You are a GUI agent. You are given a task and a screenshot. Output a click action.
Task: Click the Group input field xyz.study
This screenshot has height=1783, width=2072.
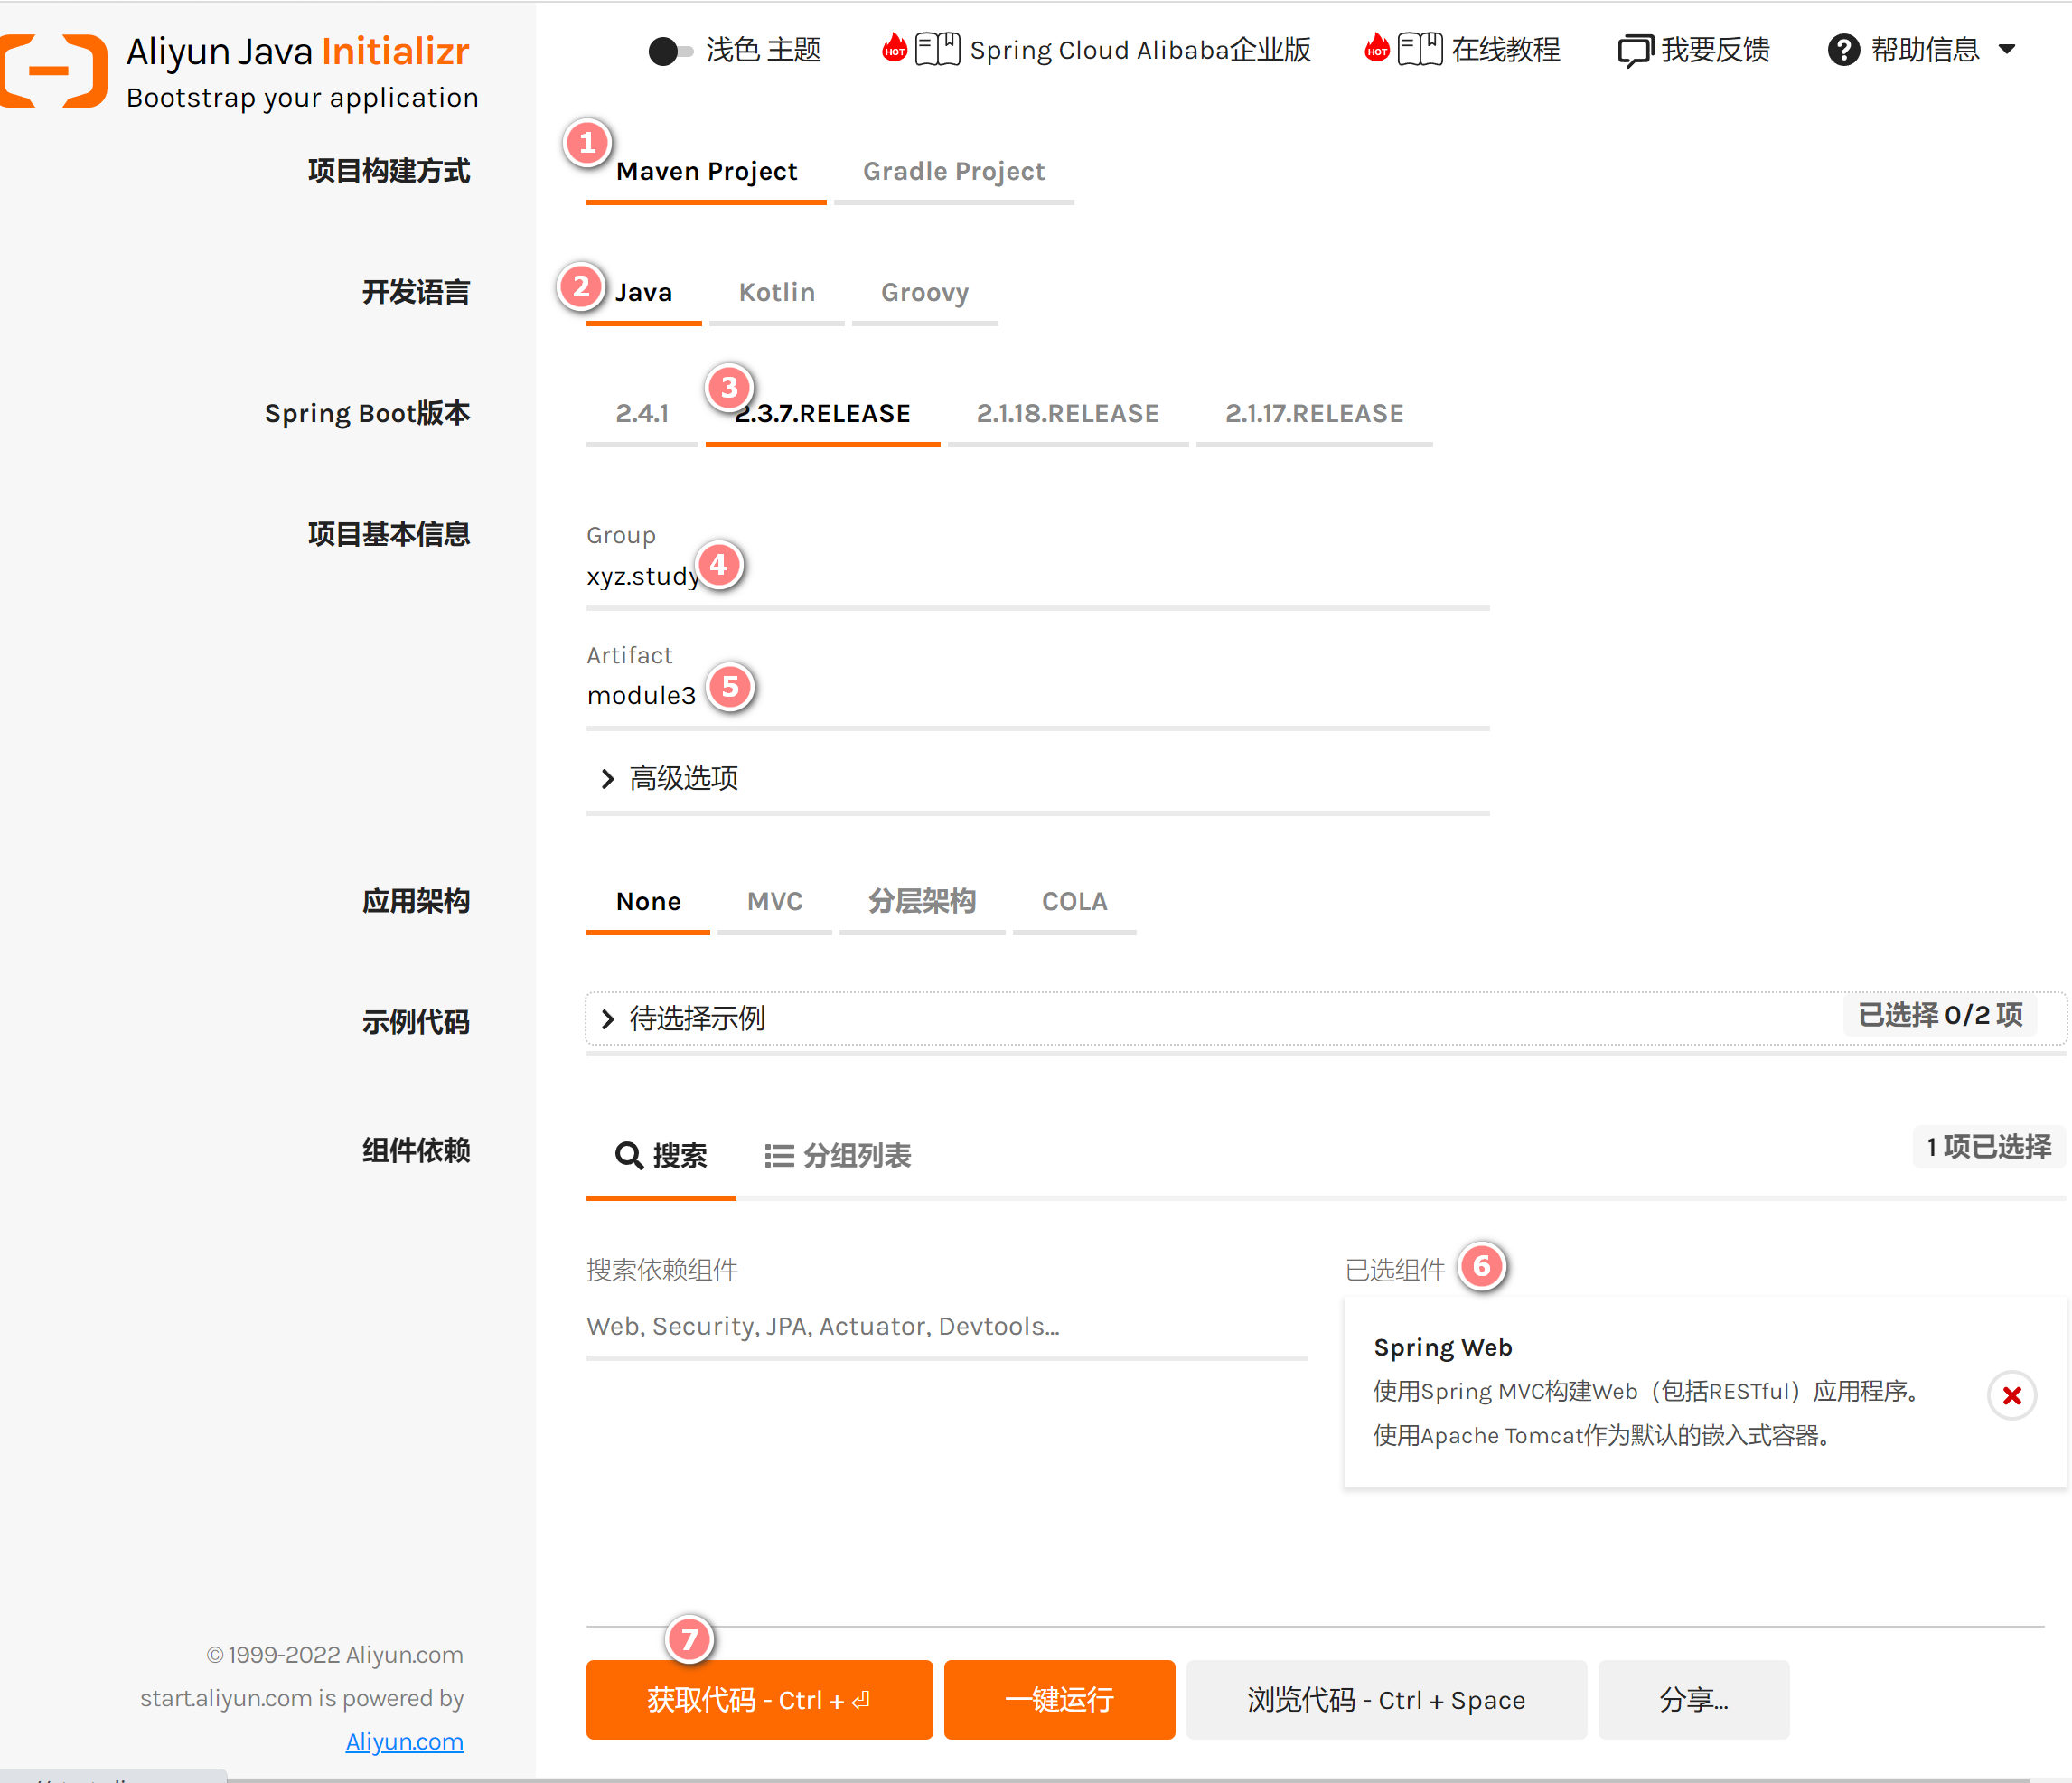click(x=1038, y=577)
